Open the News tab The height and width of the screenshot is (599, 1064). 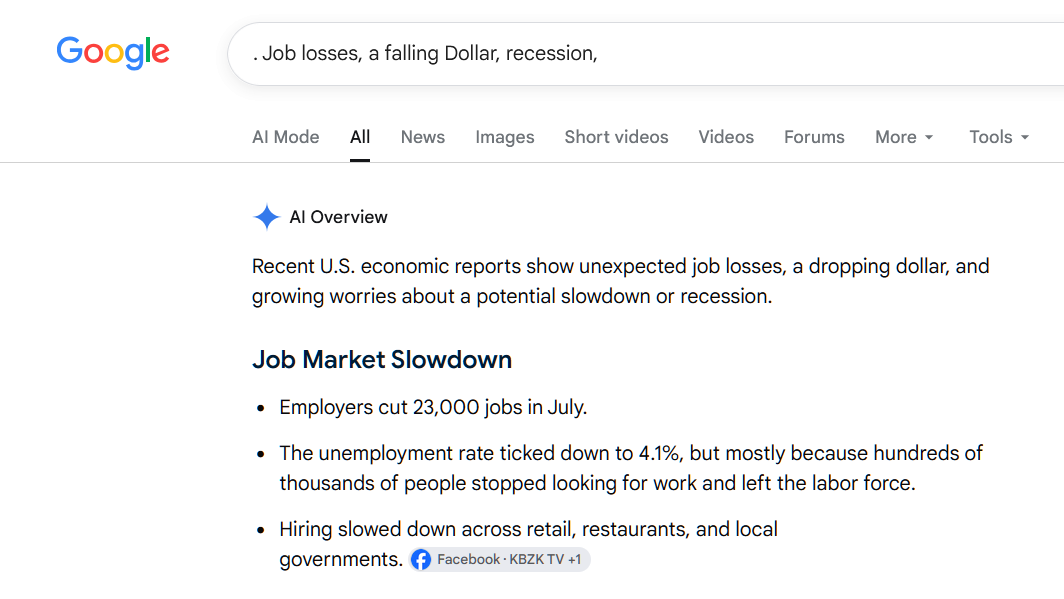pos(423,137)
